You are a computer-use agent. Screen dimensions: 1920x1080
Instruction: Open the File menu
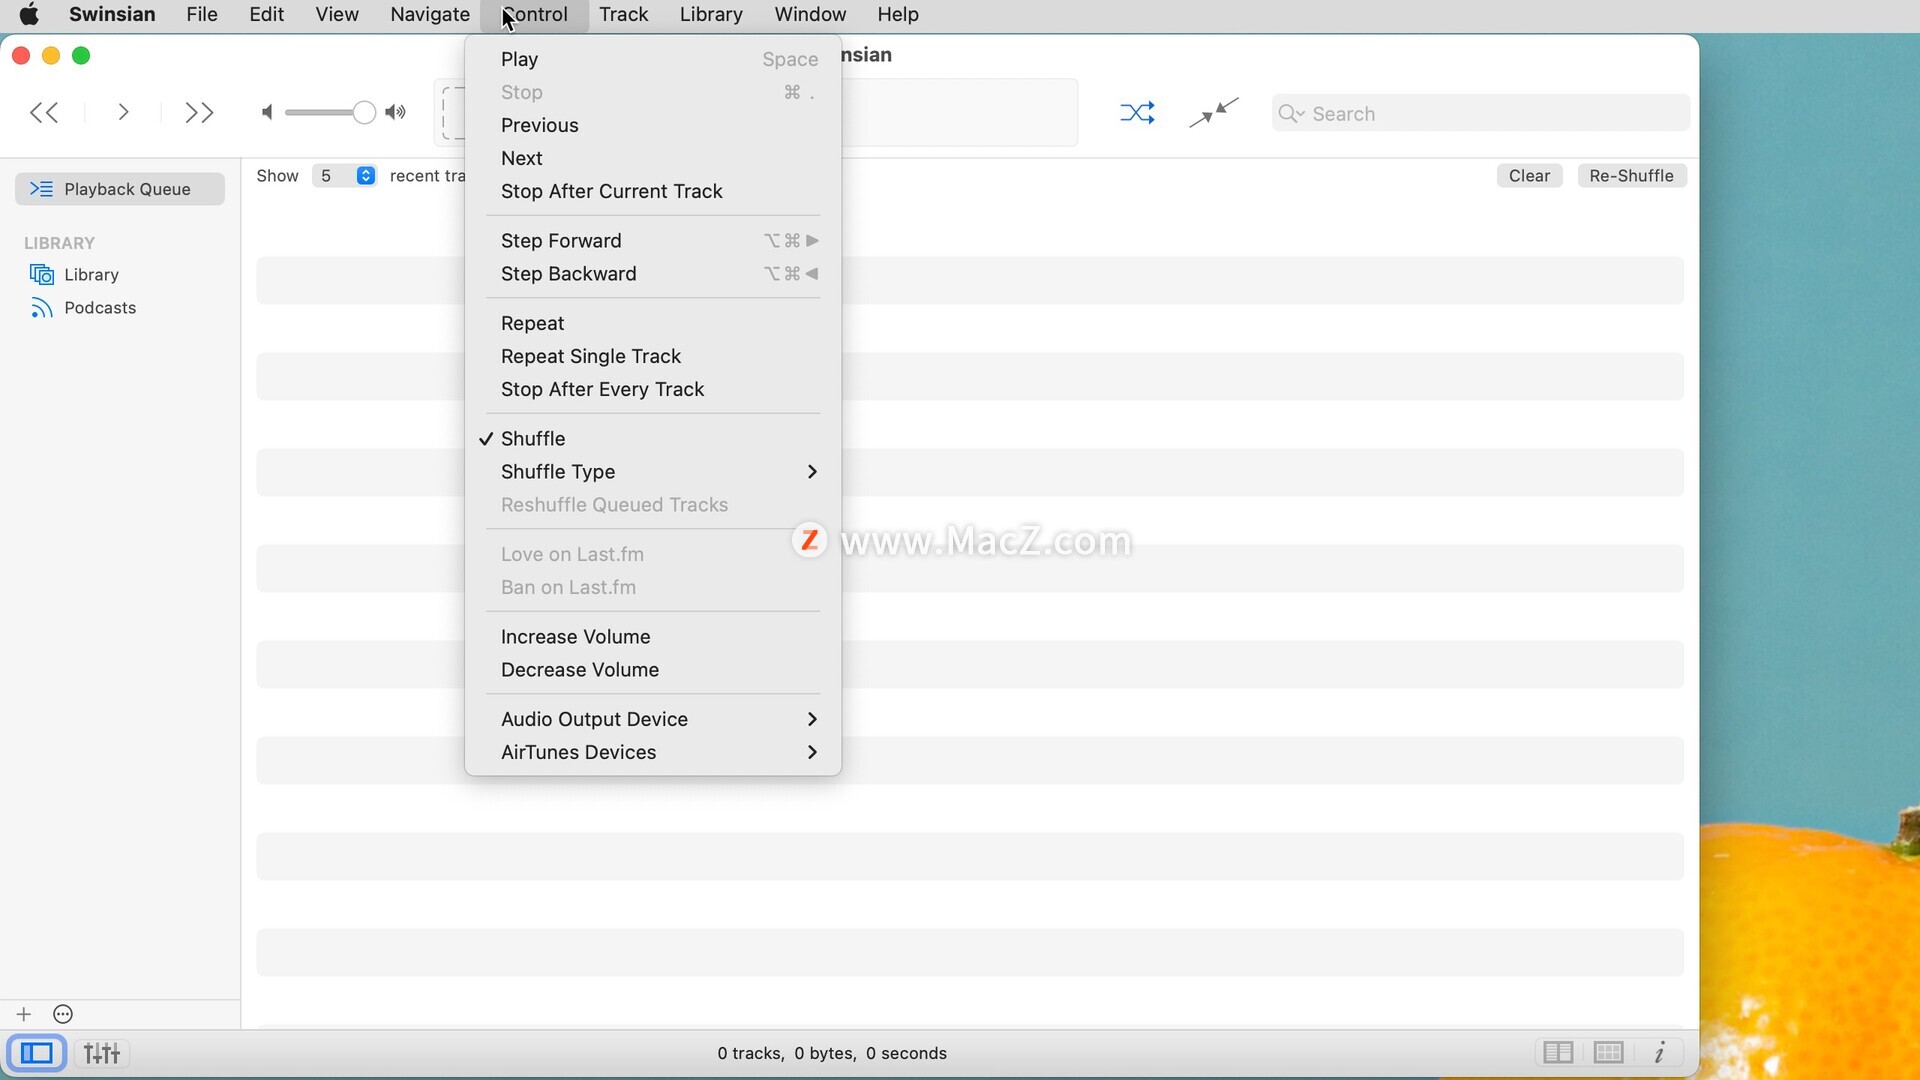pyautogui.click(x=202, y=14)
